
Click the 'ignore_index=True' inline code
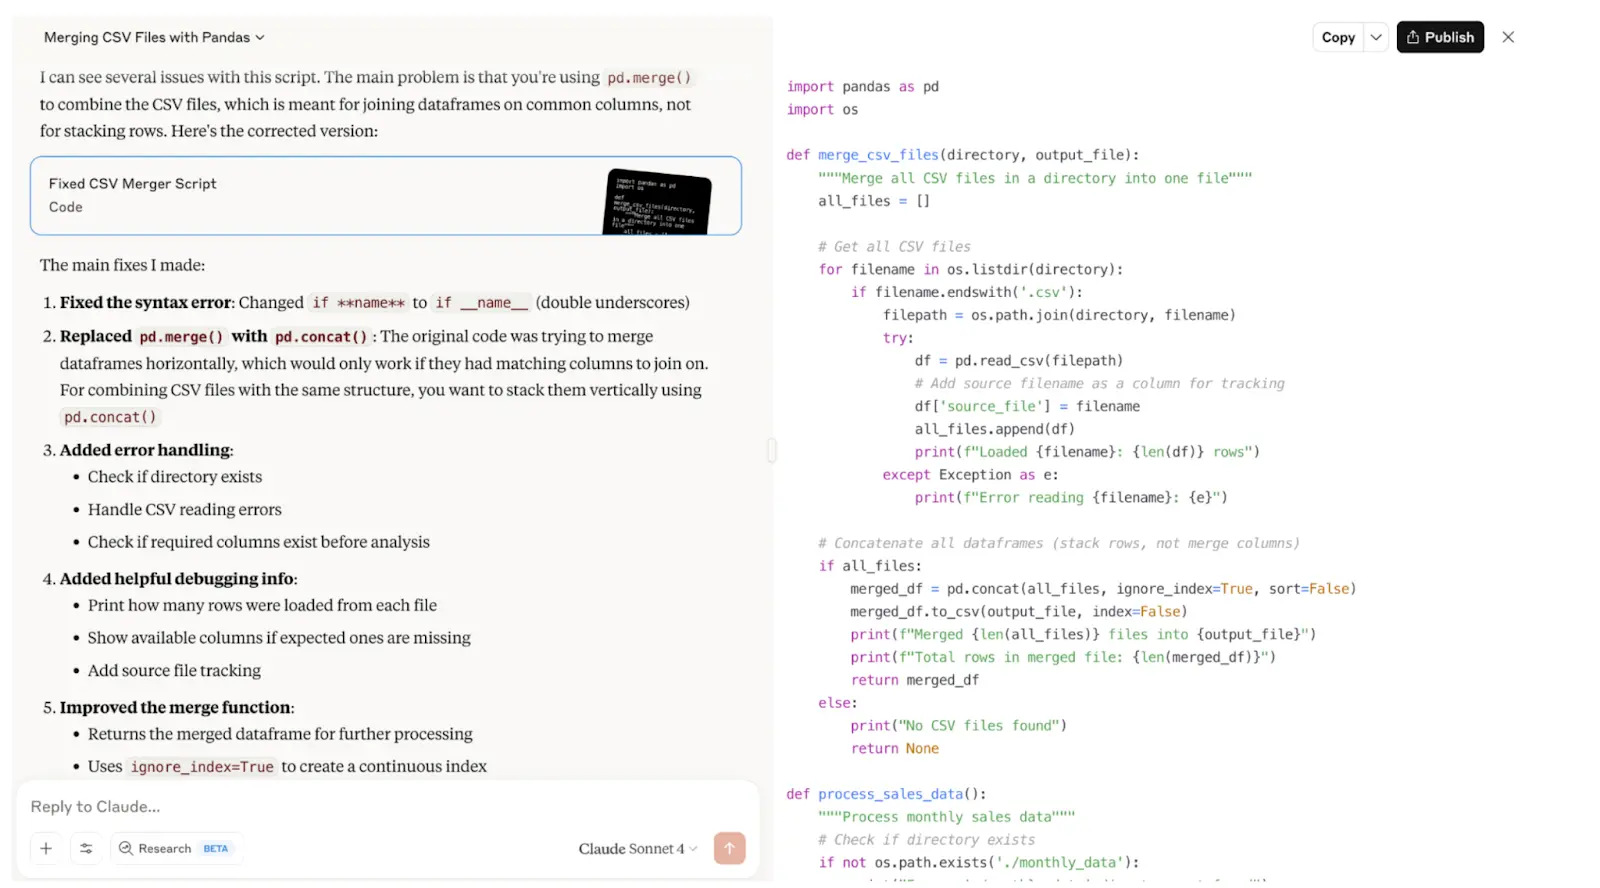coord(202,766)
